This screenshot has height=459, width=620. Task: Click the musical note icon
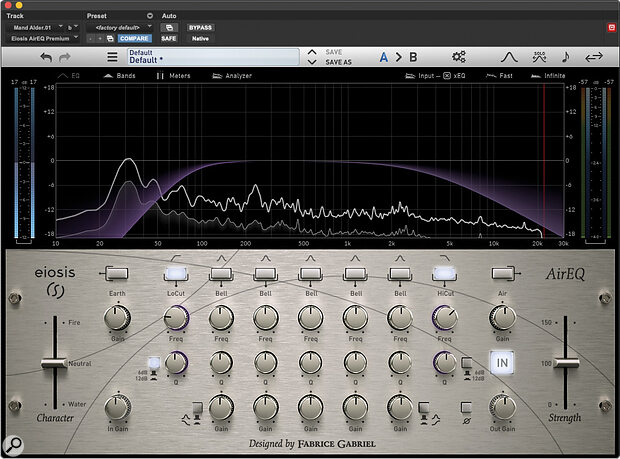point(565,57)
